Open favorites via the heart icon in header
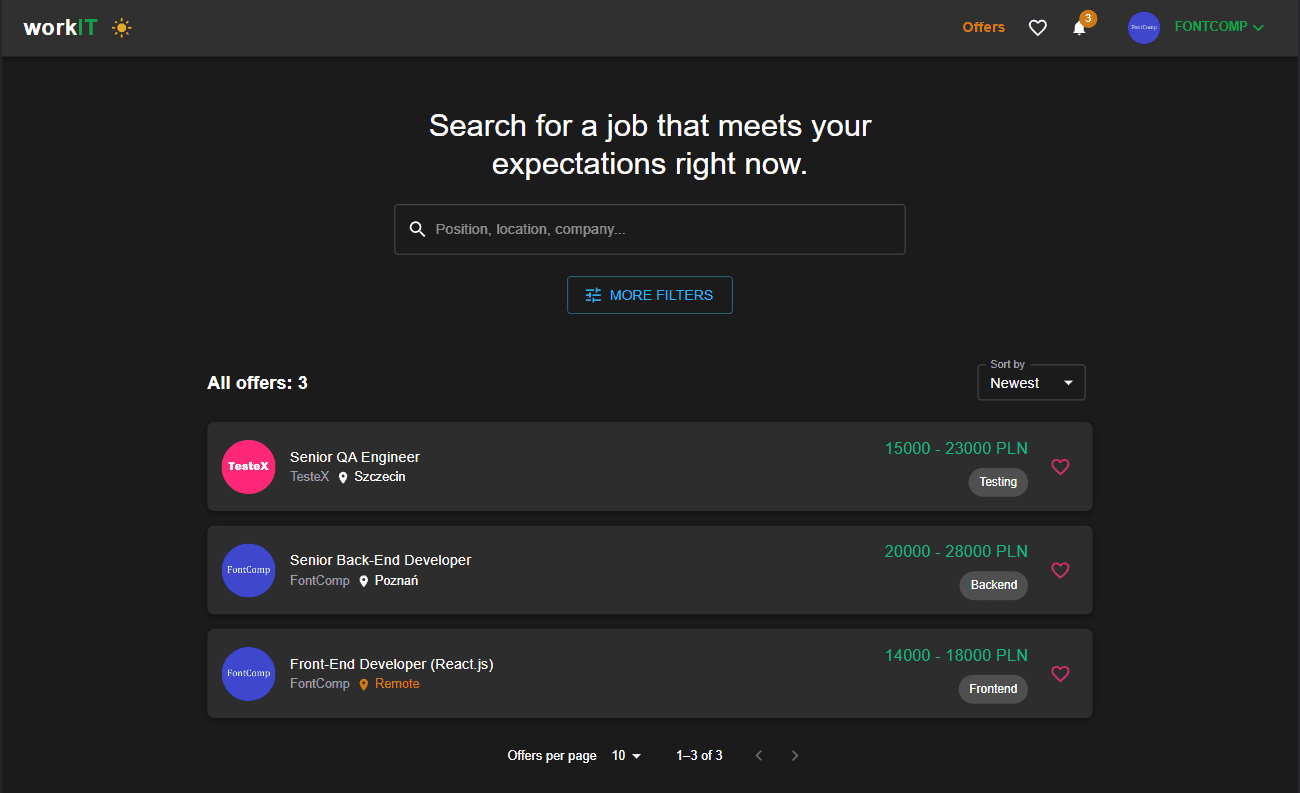Viewport: 1300px width, 793px height. pos(1037,27)
